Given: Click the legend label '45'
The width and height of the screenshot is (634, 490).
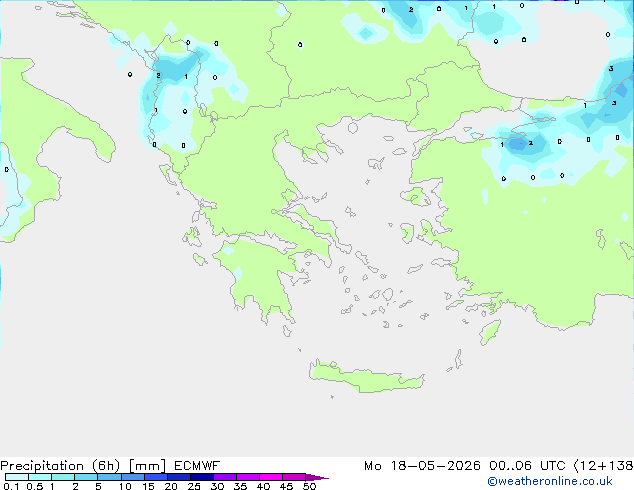Looking at the screenshot, I should (286, 486).
